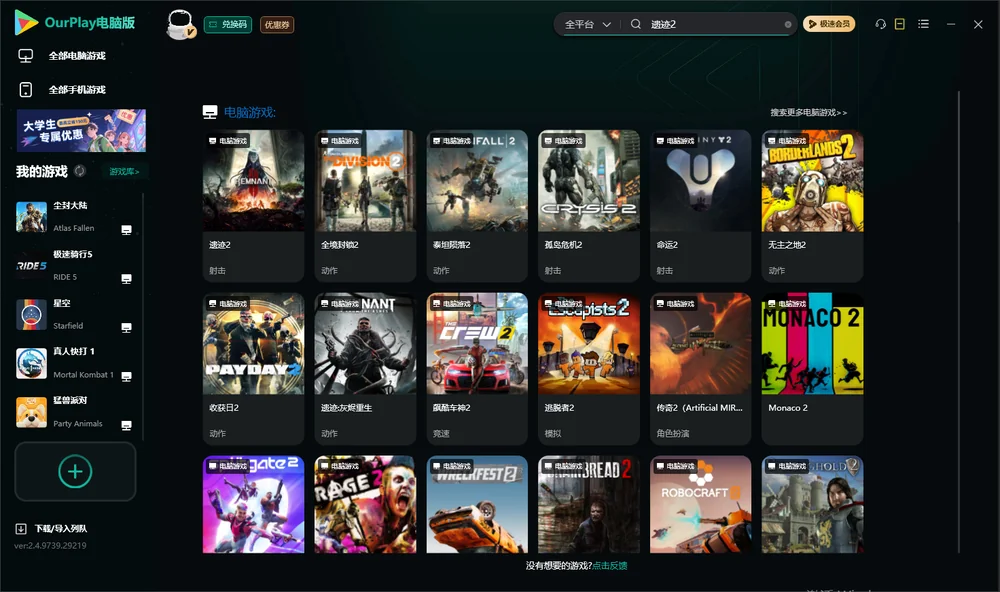Viewport: 1000px width, 592px height.
Task: Click the PC icon on RIDE 5 row
Action: (x=126, y=279)
